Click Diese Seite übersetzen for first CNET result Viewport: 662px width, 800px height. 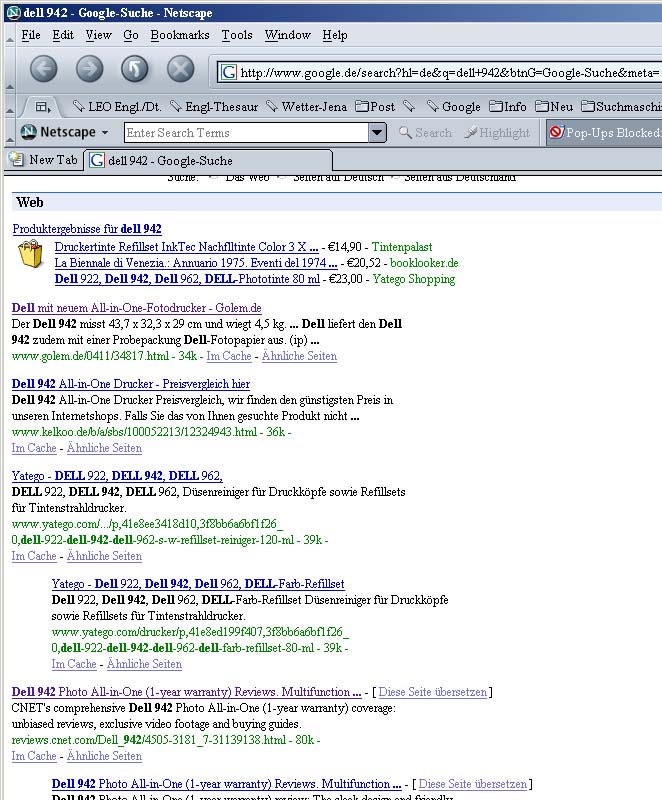point(433,692)
